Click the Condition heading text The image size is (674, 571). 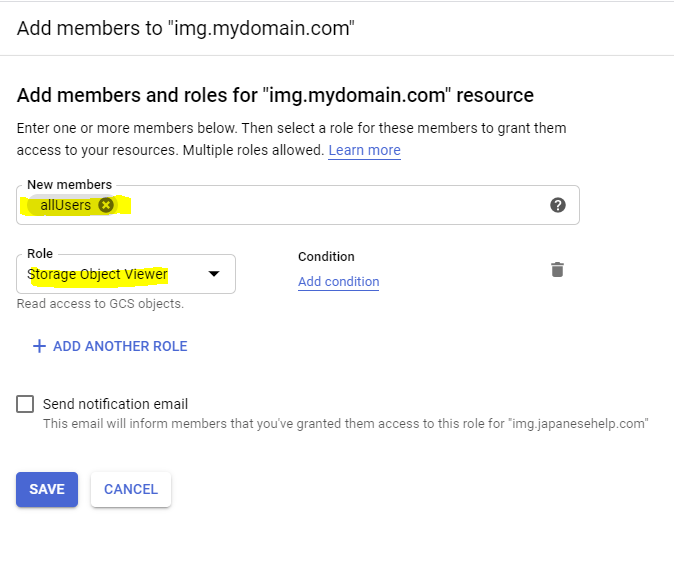[326, 257]
